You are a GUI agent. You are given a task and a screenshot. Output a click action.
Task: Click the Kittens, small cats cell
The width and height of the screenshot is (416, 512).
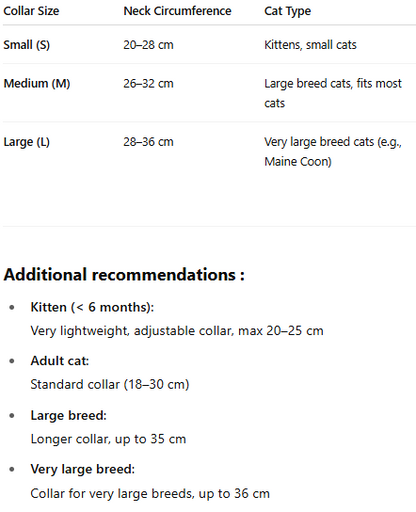pos(310,45)
